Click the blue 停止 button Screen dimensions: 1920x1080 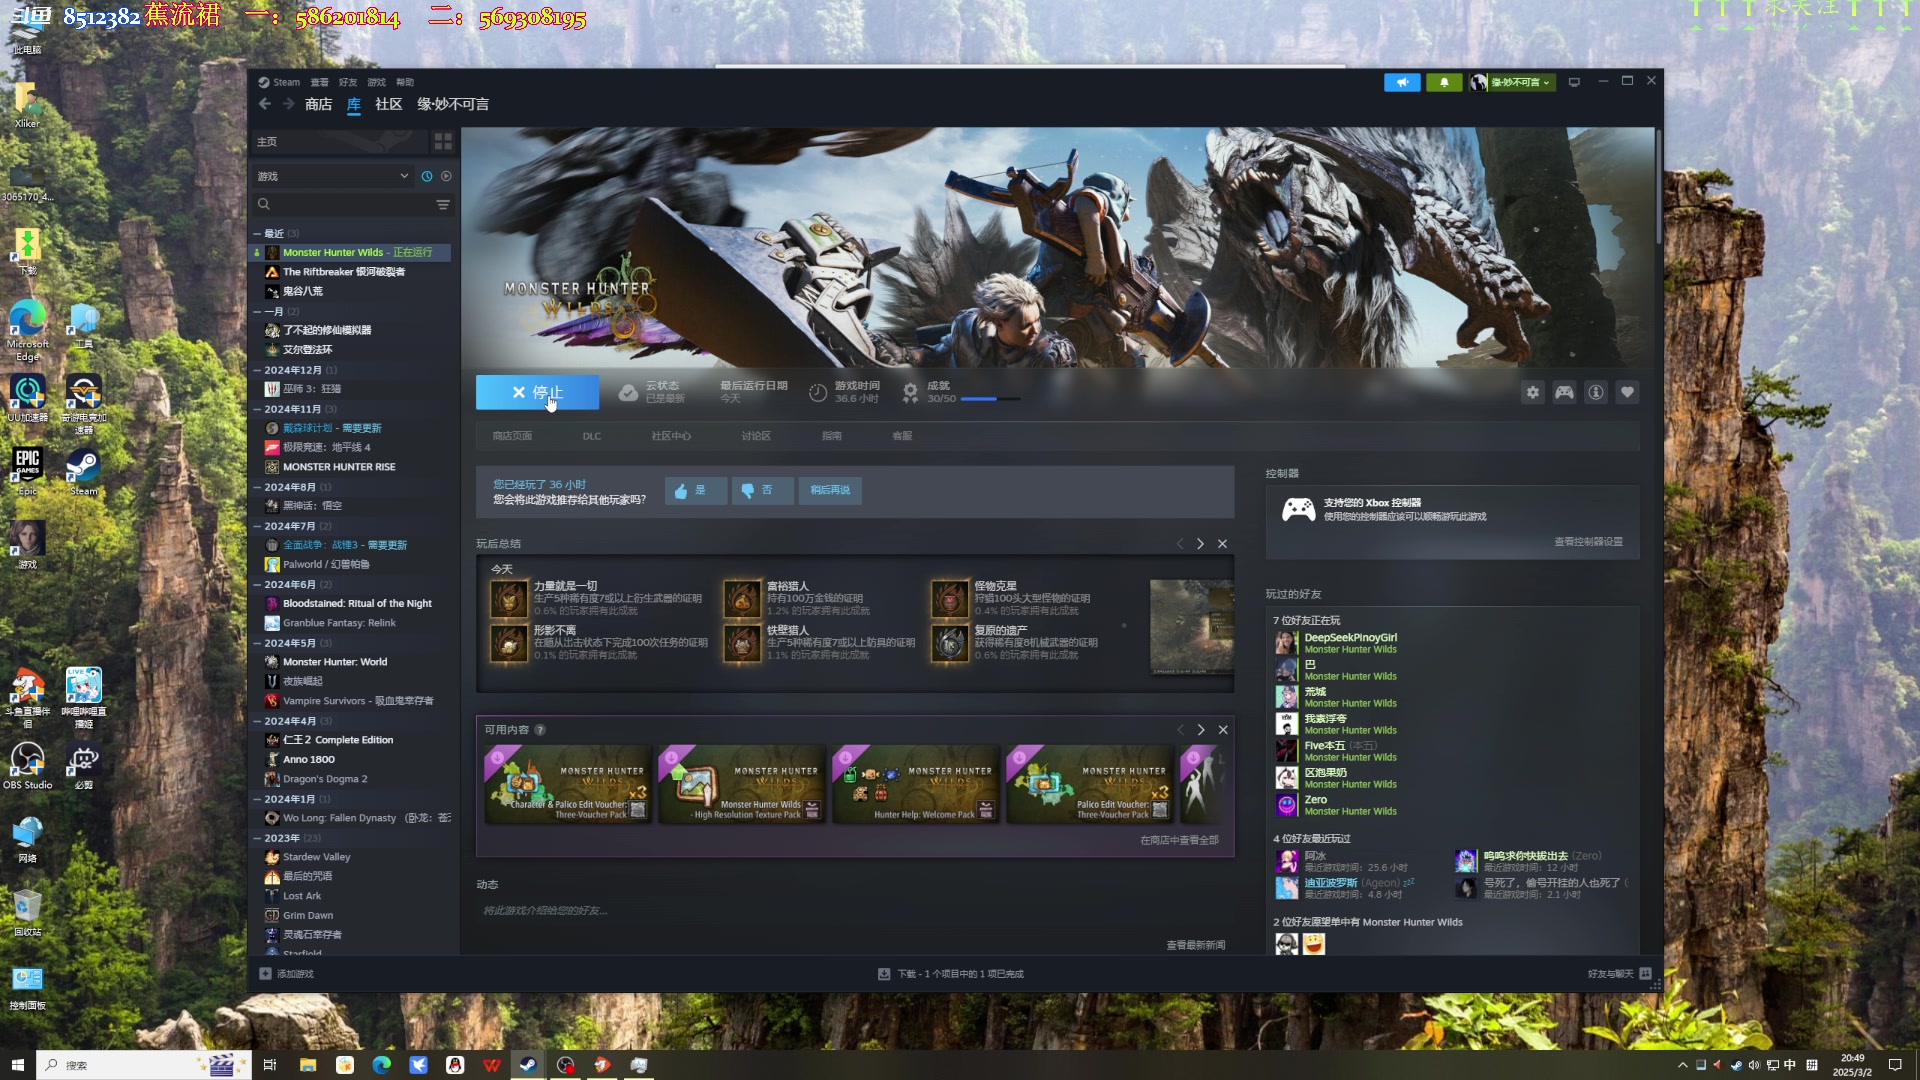537,392
